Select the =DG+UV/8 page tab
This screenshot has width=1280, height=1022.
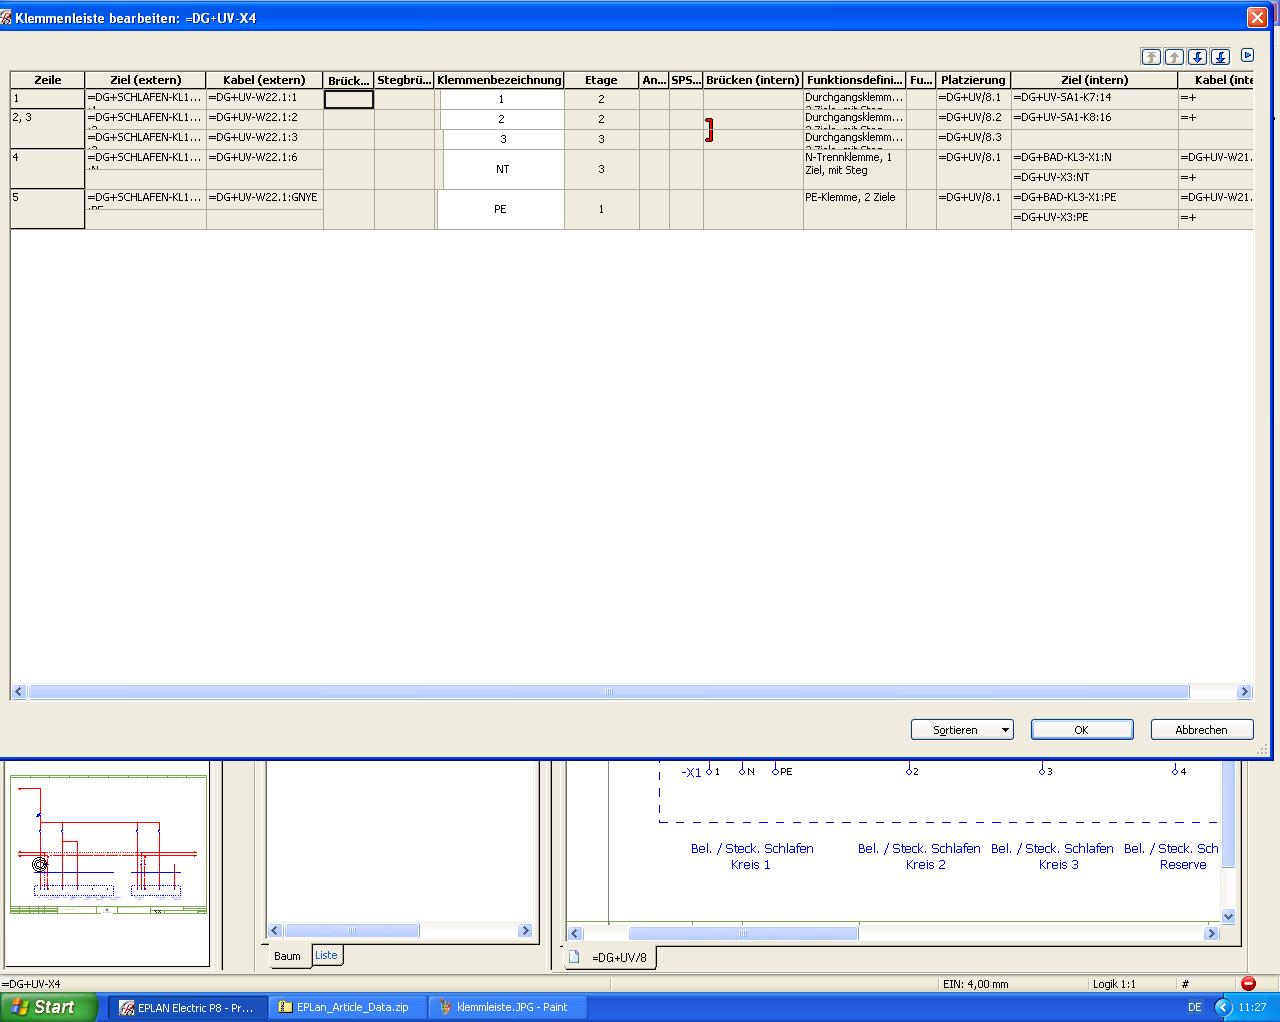point(611,957)
